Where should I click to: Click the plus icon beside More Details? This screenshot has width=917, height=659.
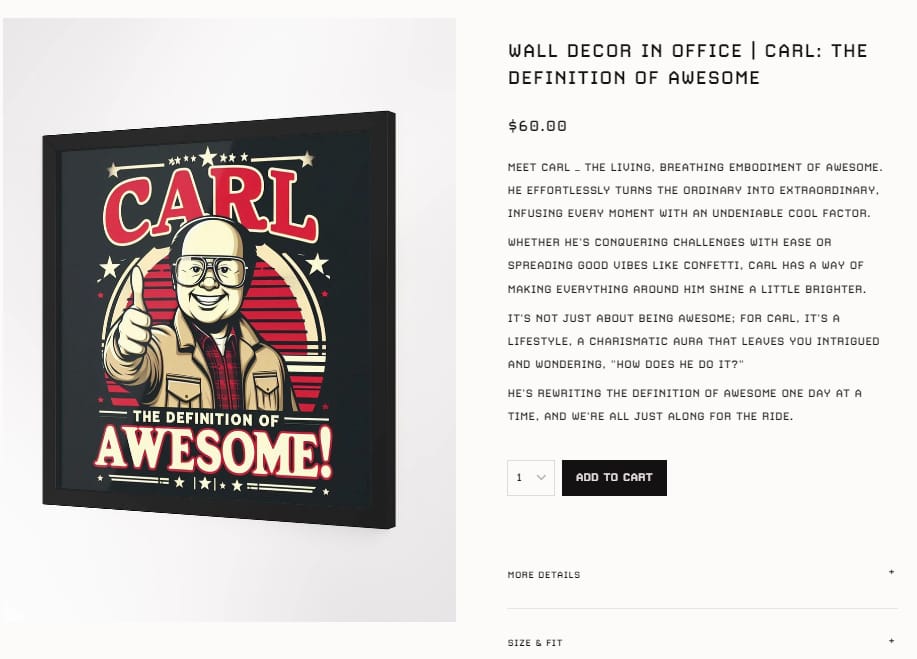click(x=891, y=572)
